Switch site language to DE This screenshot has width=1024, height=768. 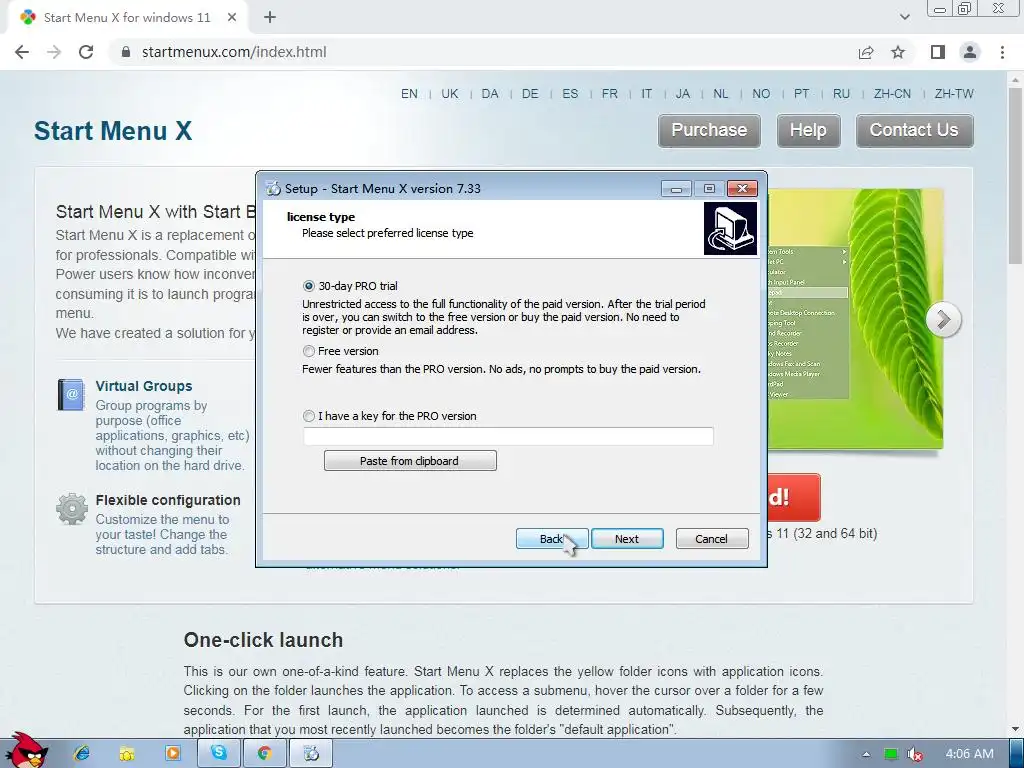530,93
